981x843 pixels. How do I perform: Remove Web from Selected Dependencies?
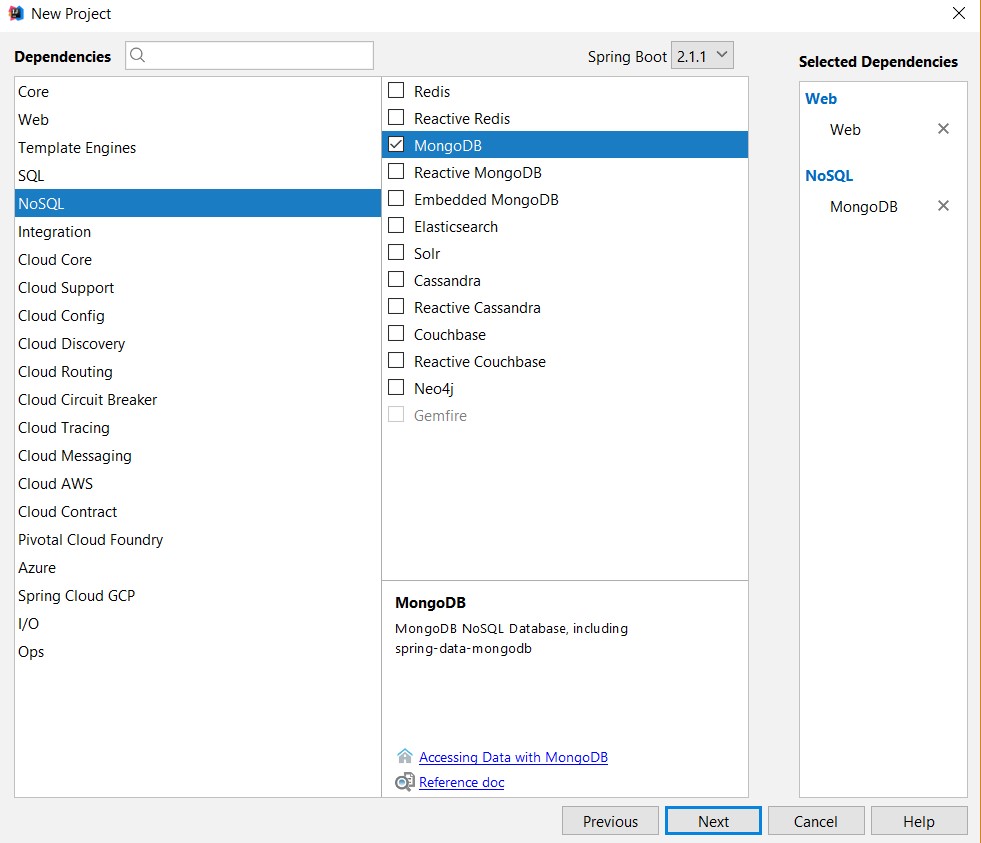tap(943, 129)
